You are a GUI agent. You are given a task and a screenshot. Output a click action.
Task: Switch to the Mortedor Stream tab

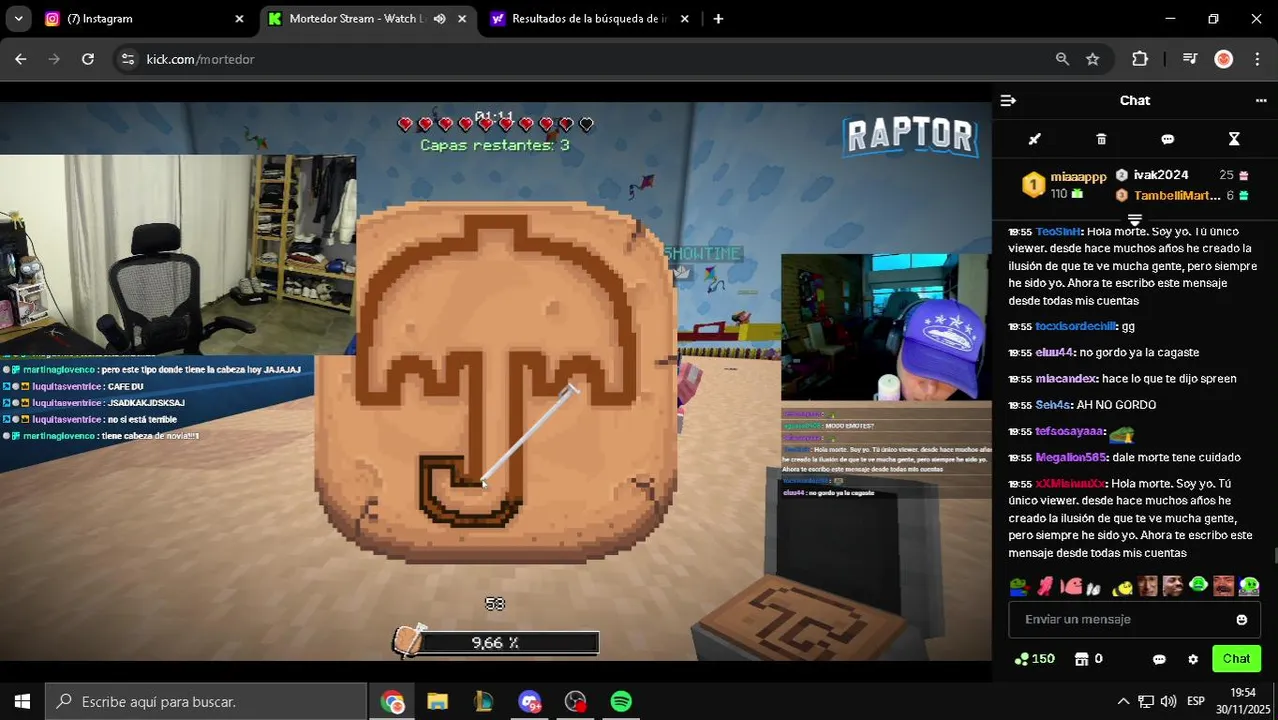[x=370, y=19]
